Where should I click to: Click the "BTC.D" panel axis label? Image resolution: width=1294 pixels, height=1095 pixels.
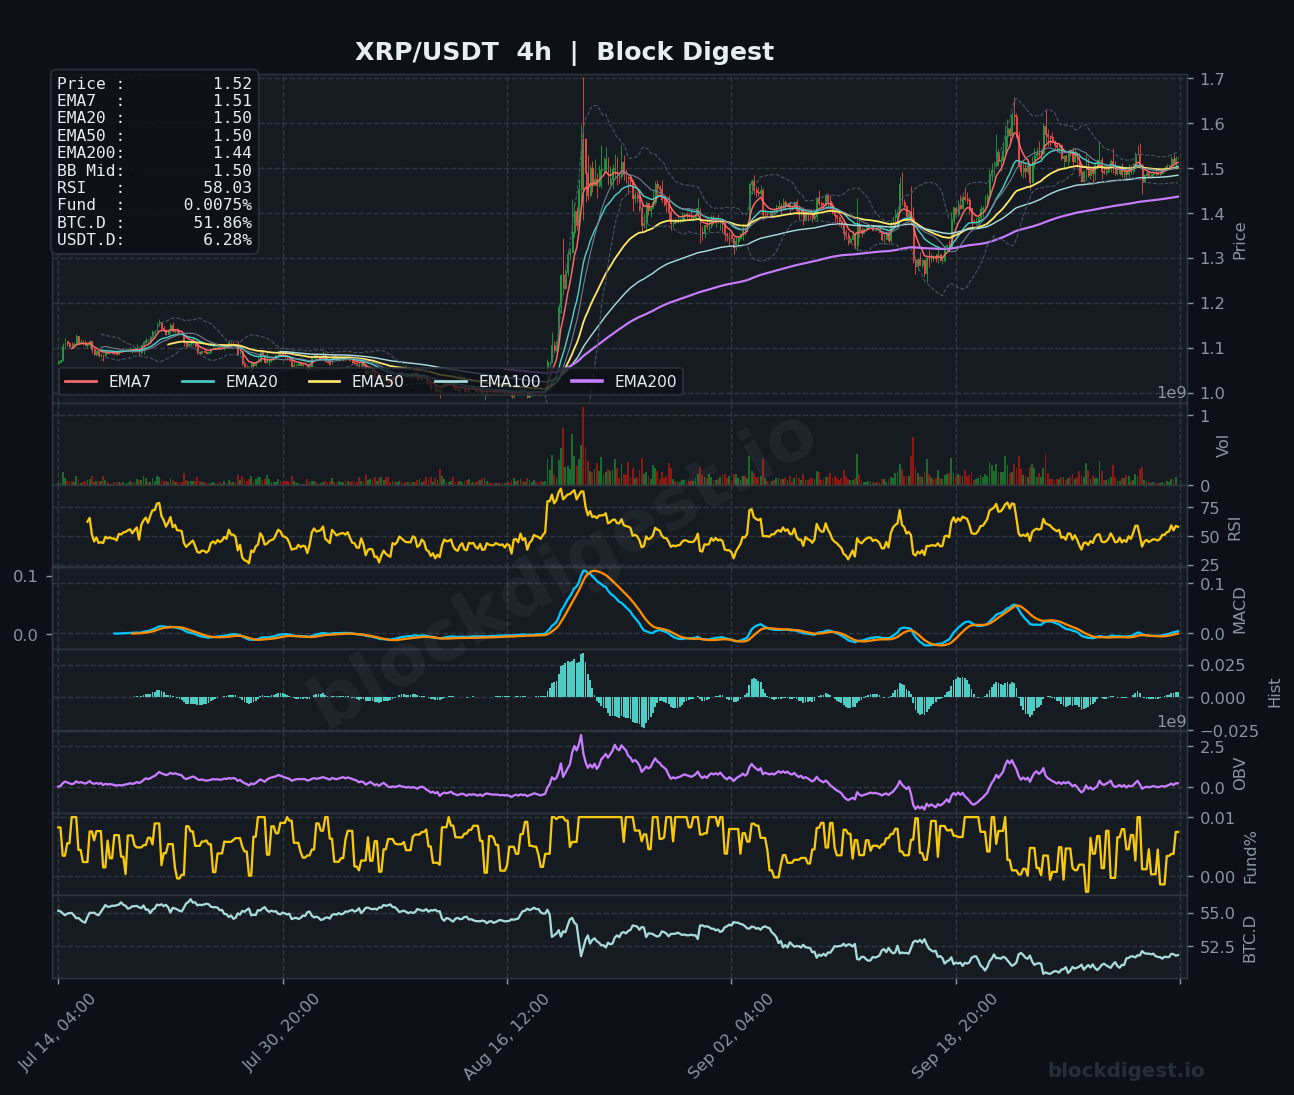click(x=1250, y=939)
